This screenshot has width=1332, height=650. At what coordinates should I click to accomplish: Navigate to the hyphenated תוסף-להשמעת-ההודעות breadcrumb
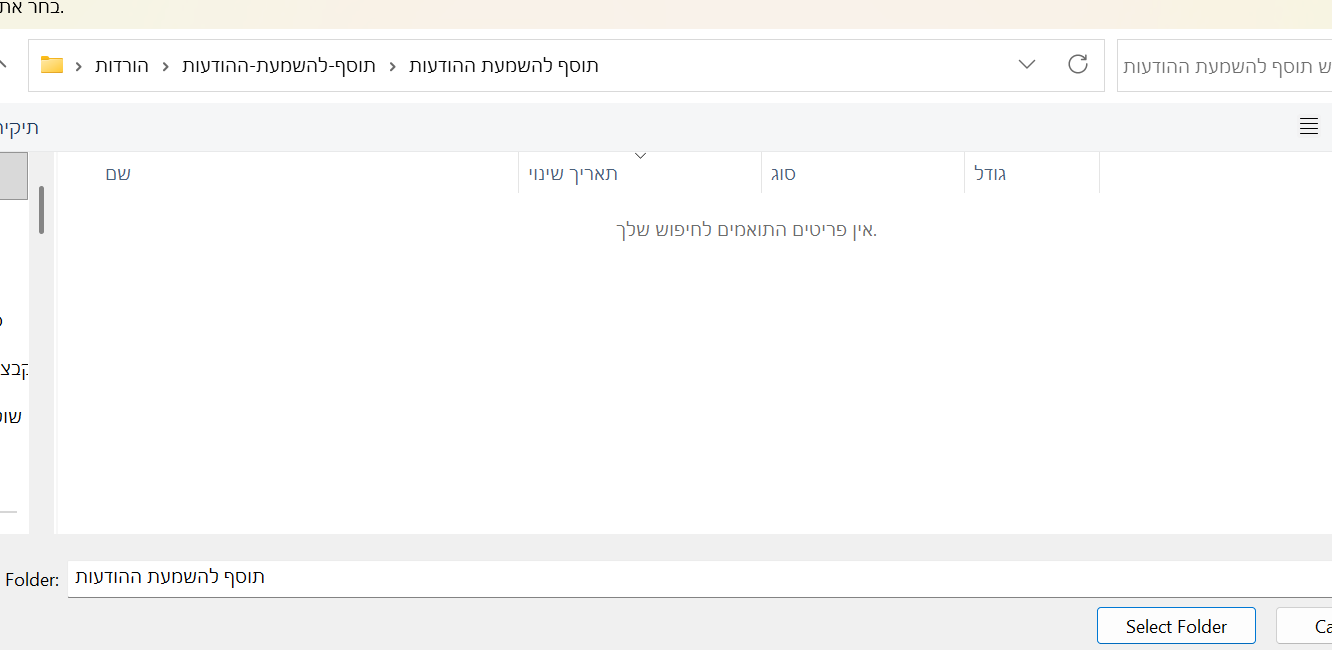[x=279, y=66]
